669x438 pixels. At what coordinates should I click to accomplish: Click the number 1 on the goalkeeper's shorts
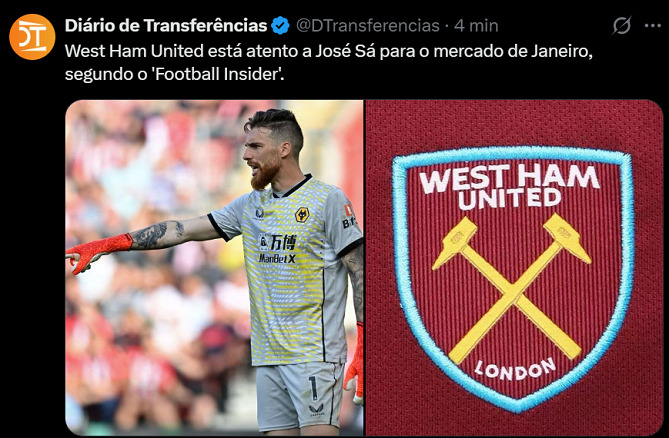pyautogui.click(x=314, y=388)
